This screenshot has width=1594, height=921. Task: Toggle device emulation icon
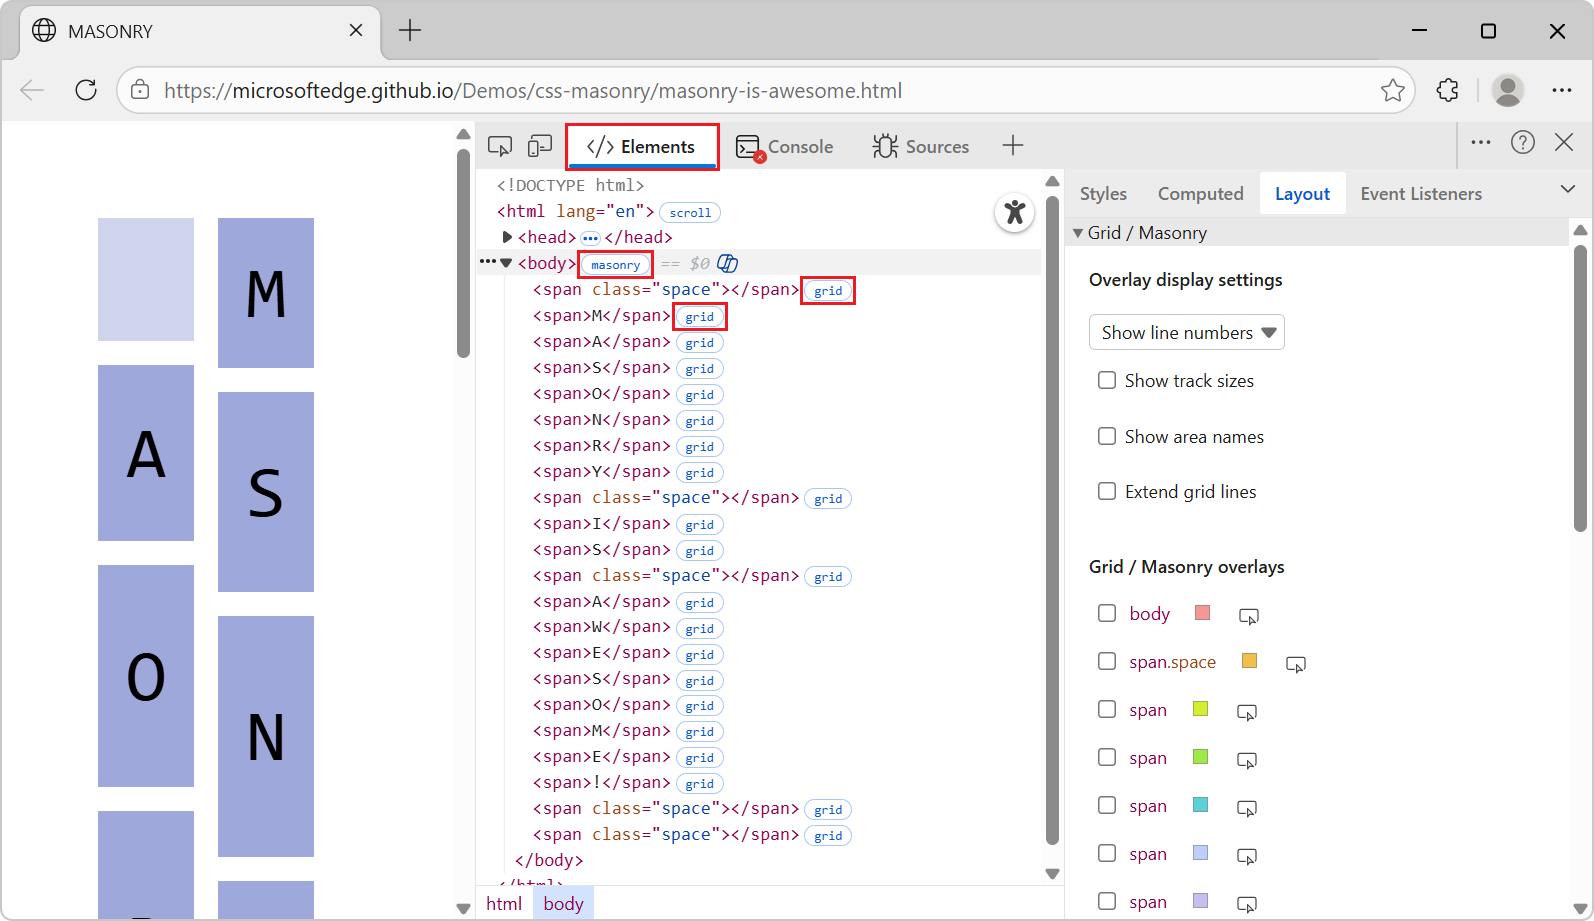(x=540, y=147)
